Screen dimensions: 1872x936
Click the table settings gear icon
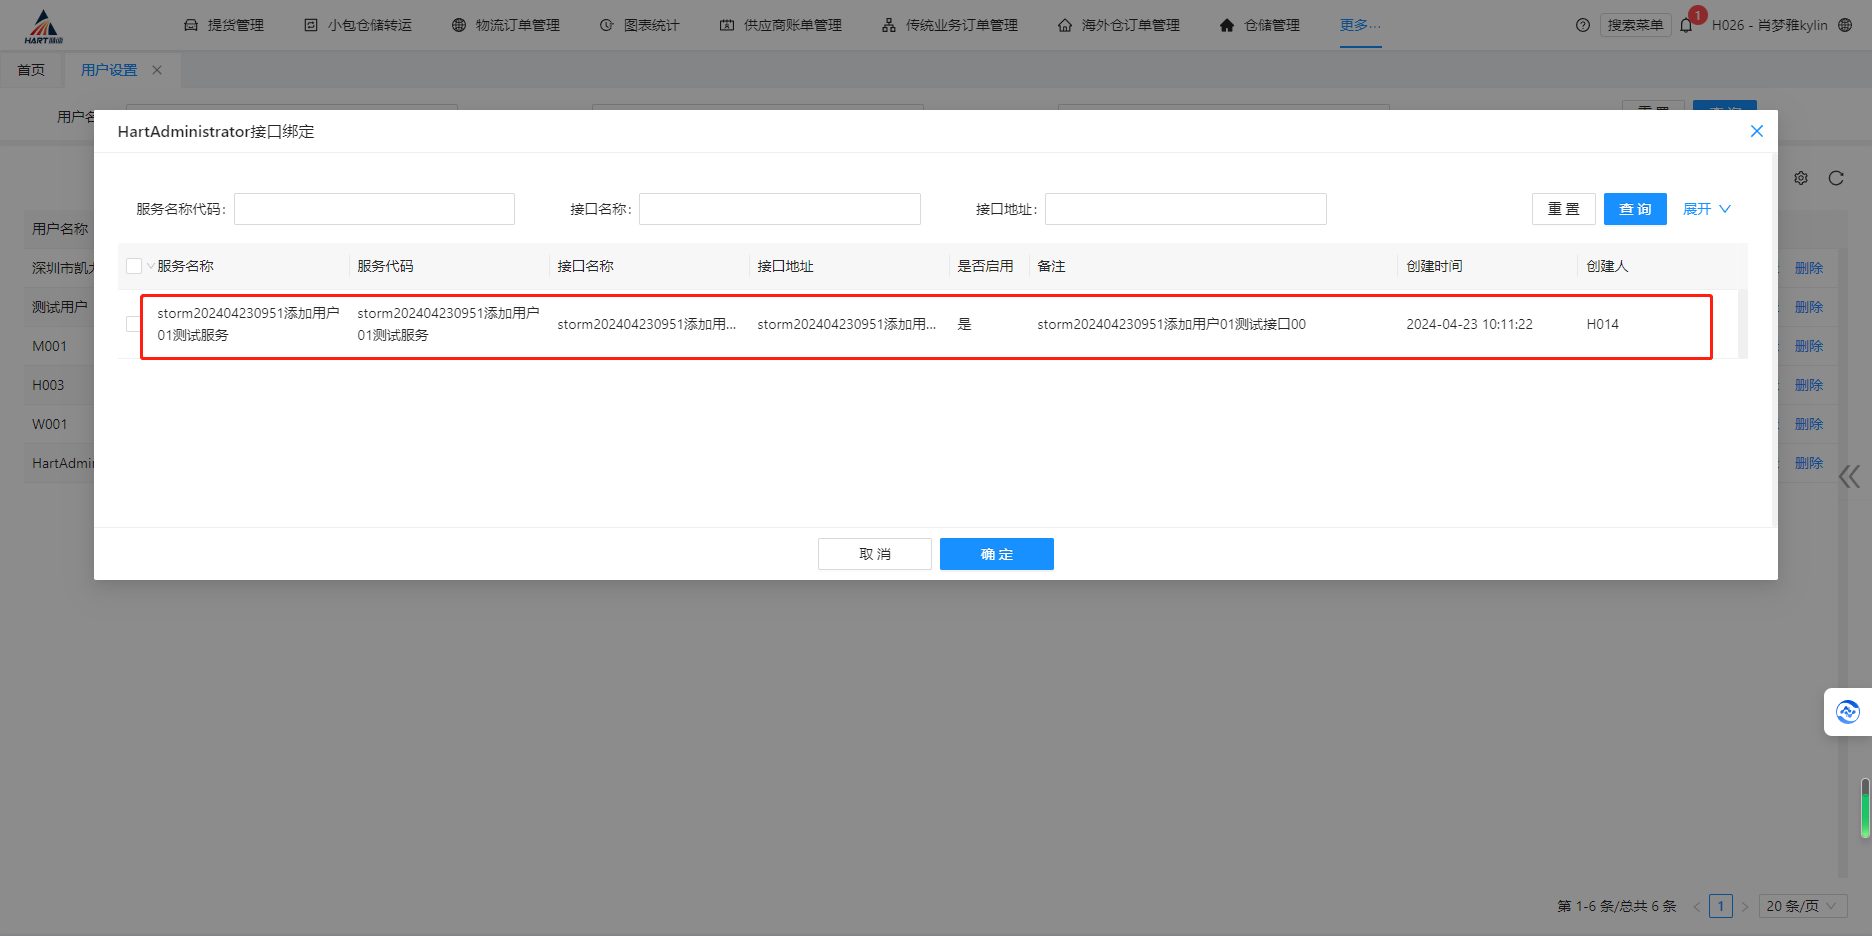1801,178
